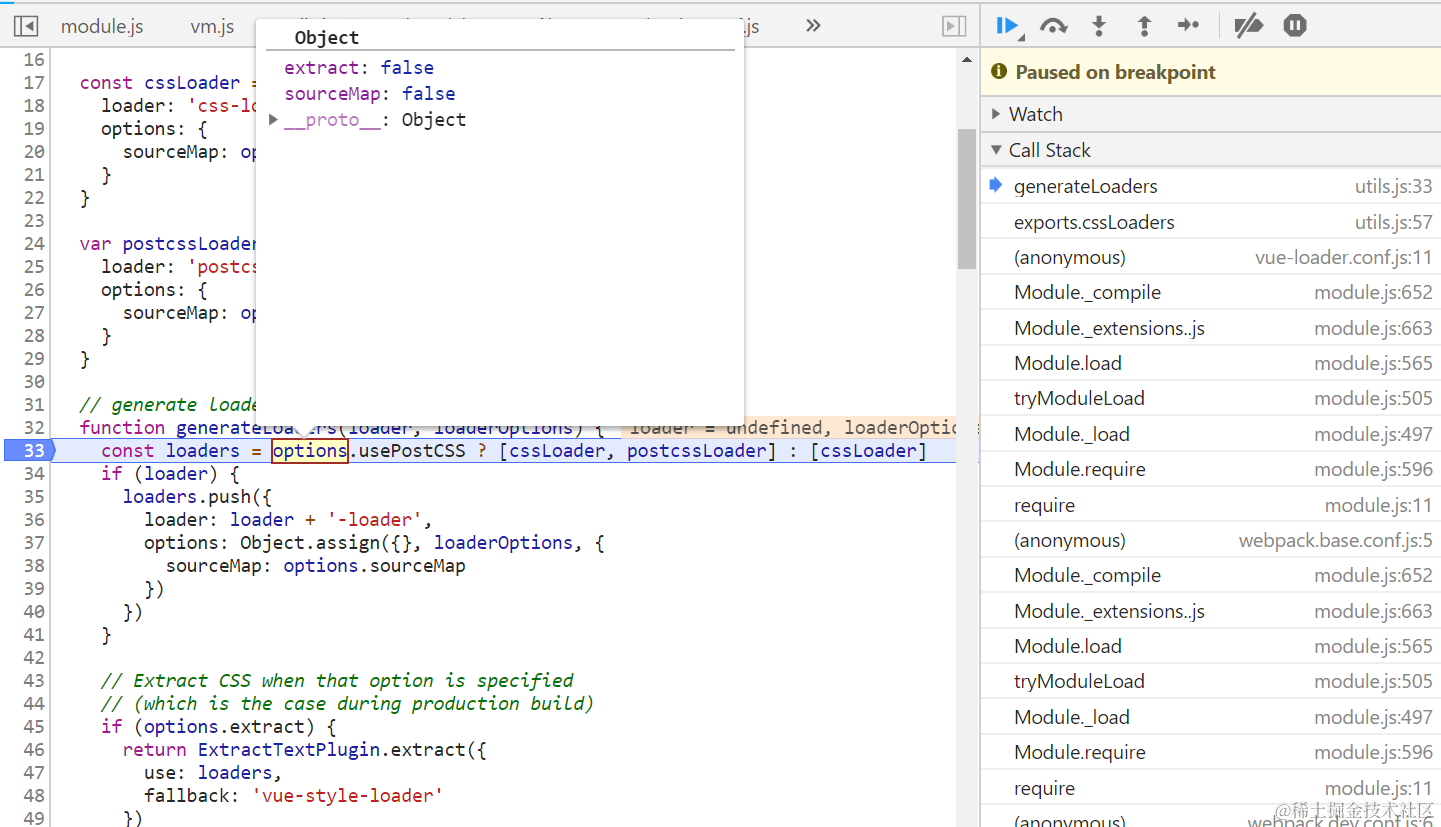Step over next function call
This screenshot has height=827, width=1441.
coord(1053,26)
